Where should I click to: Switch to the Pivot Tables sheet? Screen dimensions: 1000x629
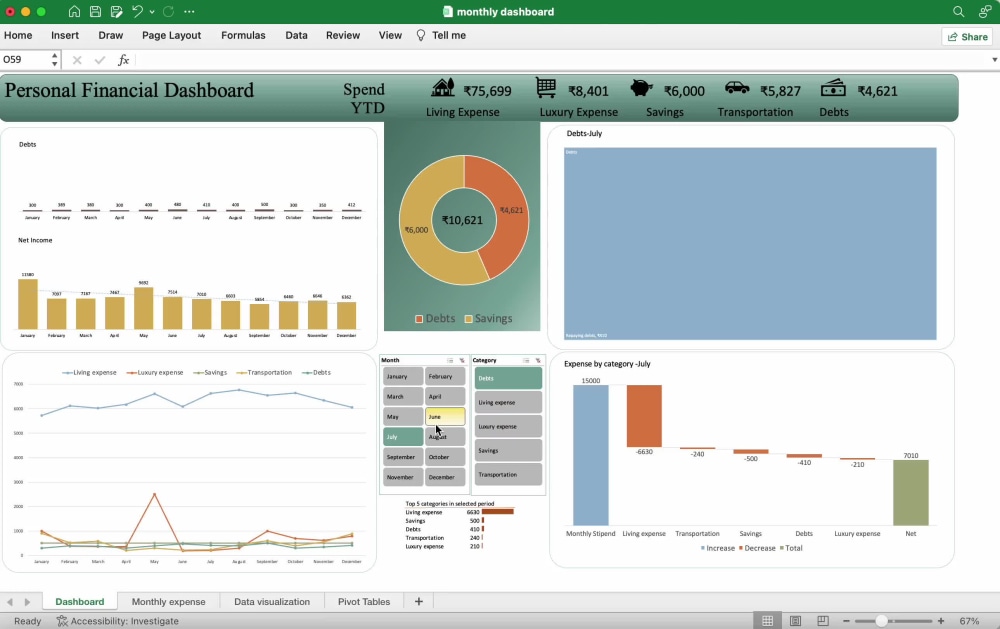pos(363,601)
